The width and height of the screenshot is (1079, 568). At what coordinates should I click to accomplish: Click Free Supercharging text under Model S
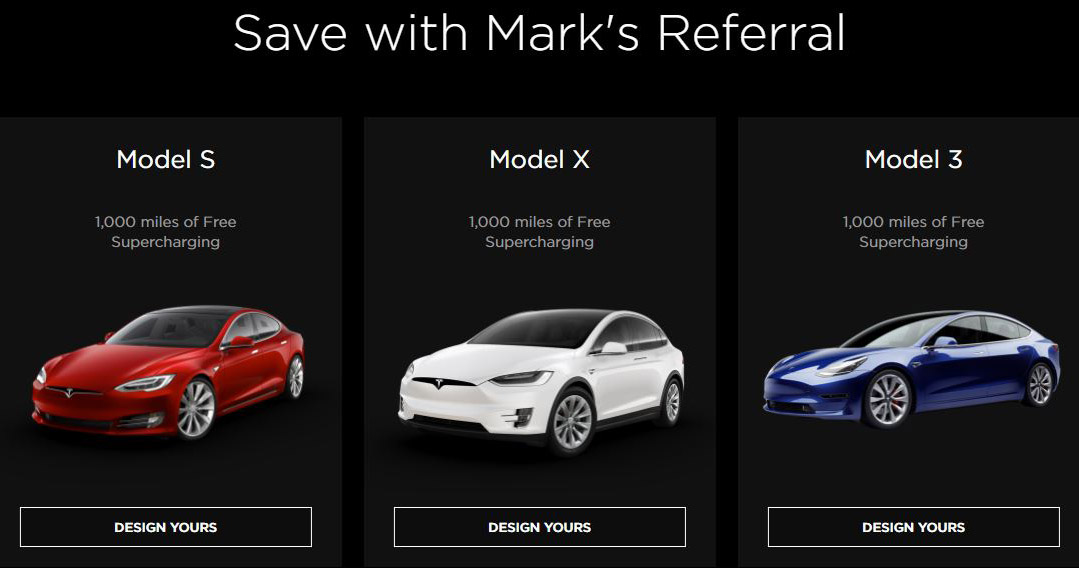click(x=166, y=232)
